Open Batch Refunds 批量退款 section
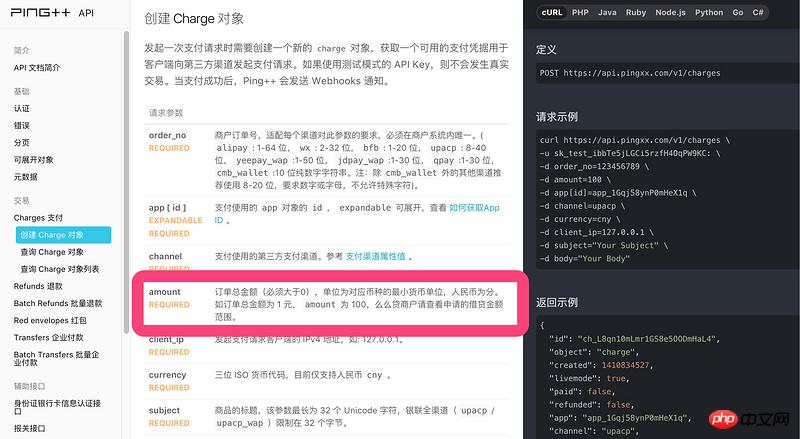The height and width of the screenshot is (439, 800). (58, 303)
